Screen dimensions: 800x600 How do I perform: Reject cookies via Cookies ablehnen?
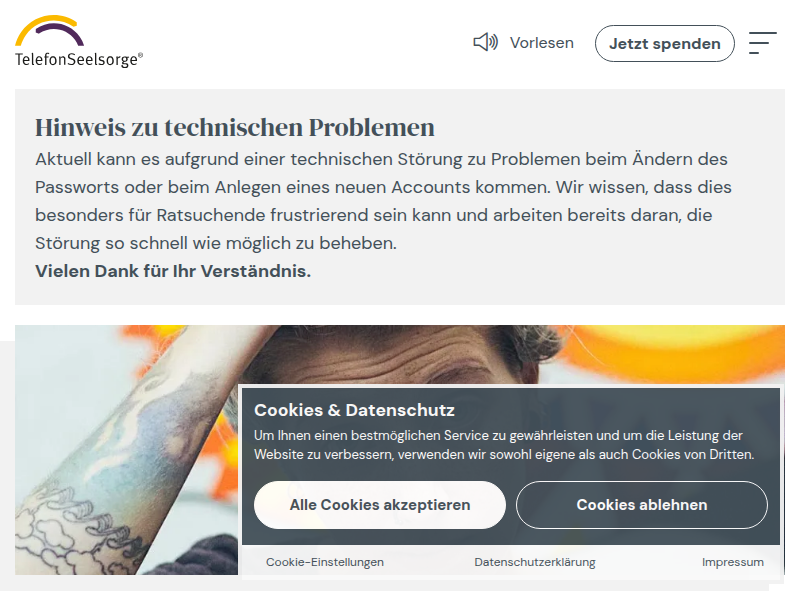pos(641,505)
